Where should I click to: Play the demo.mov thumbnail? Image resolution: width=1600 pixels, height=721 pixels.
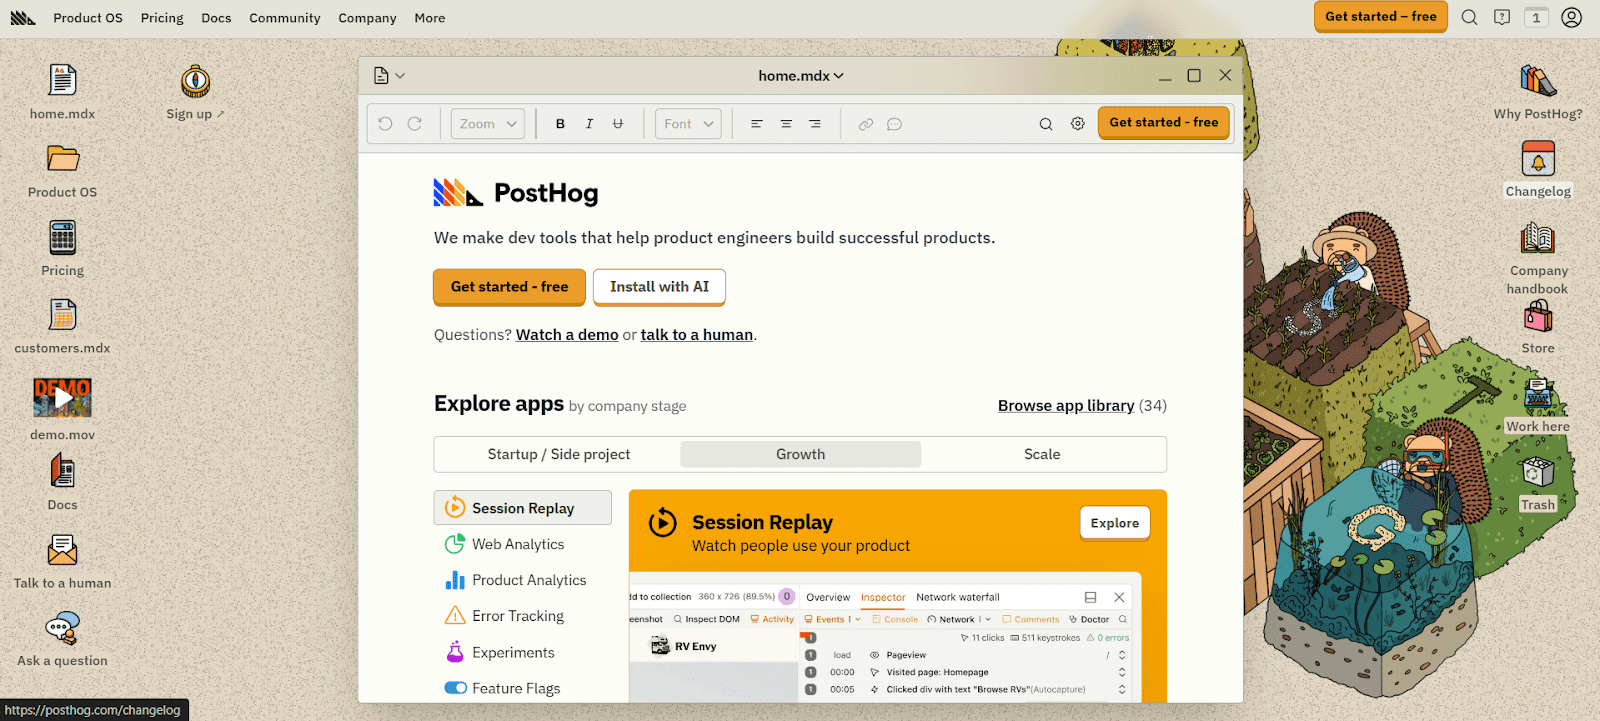[x=62, y=398]
